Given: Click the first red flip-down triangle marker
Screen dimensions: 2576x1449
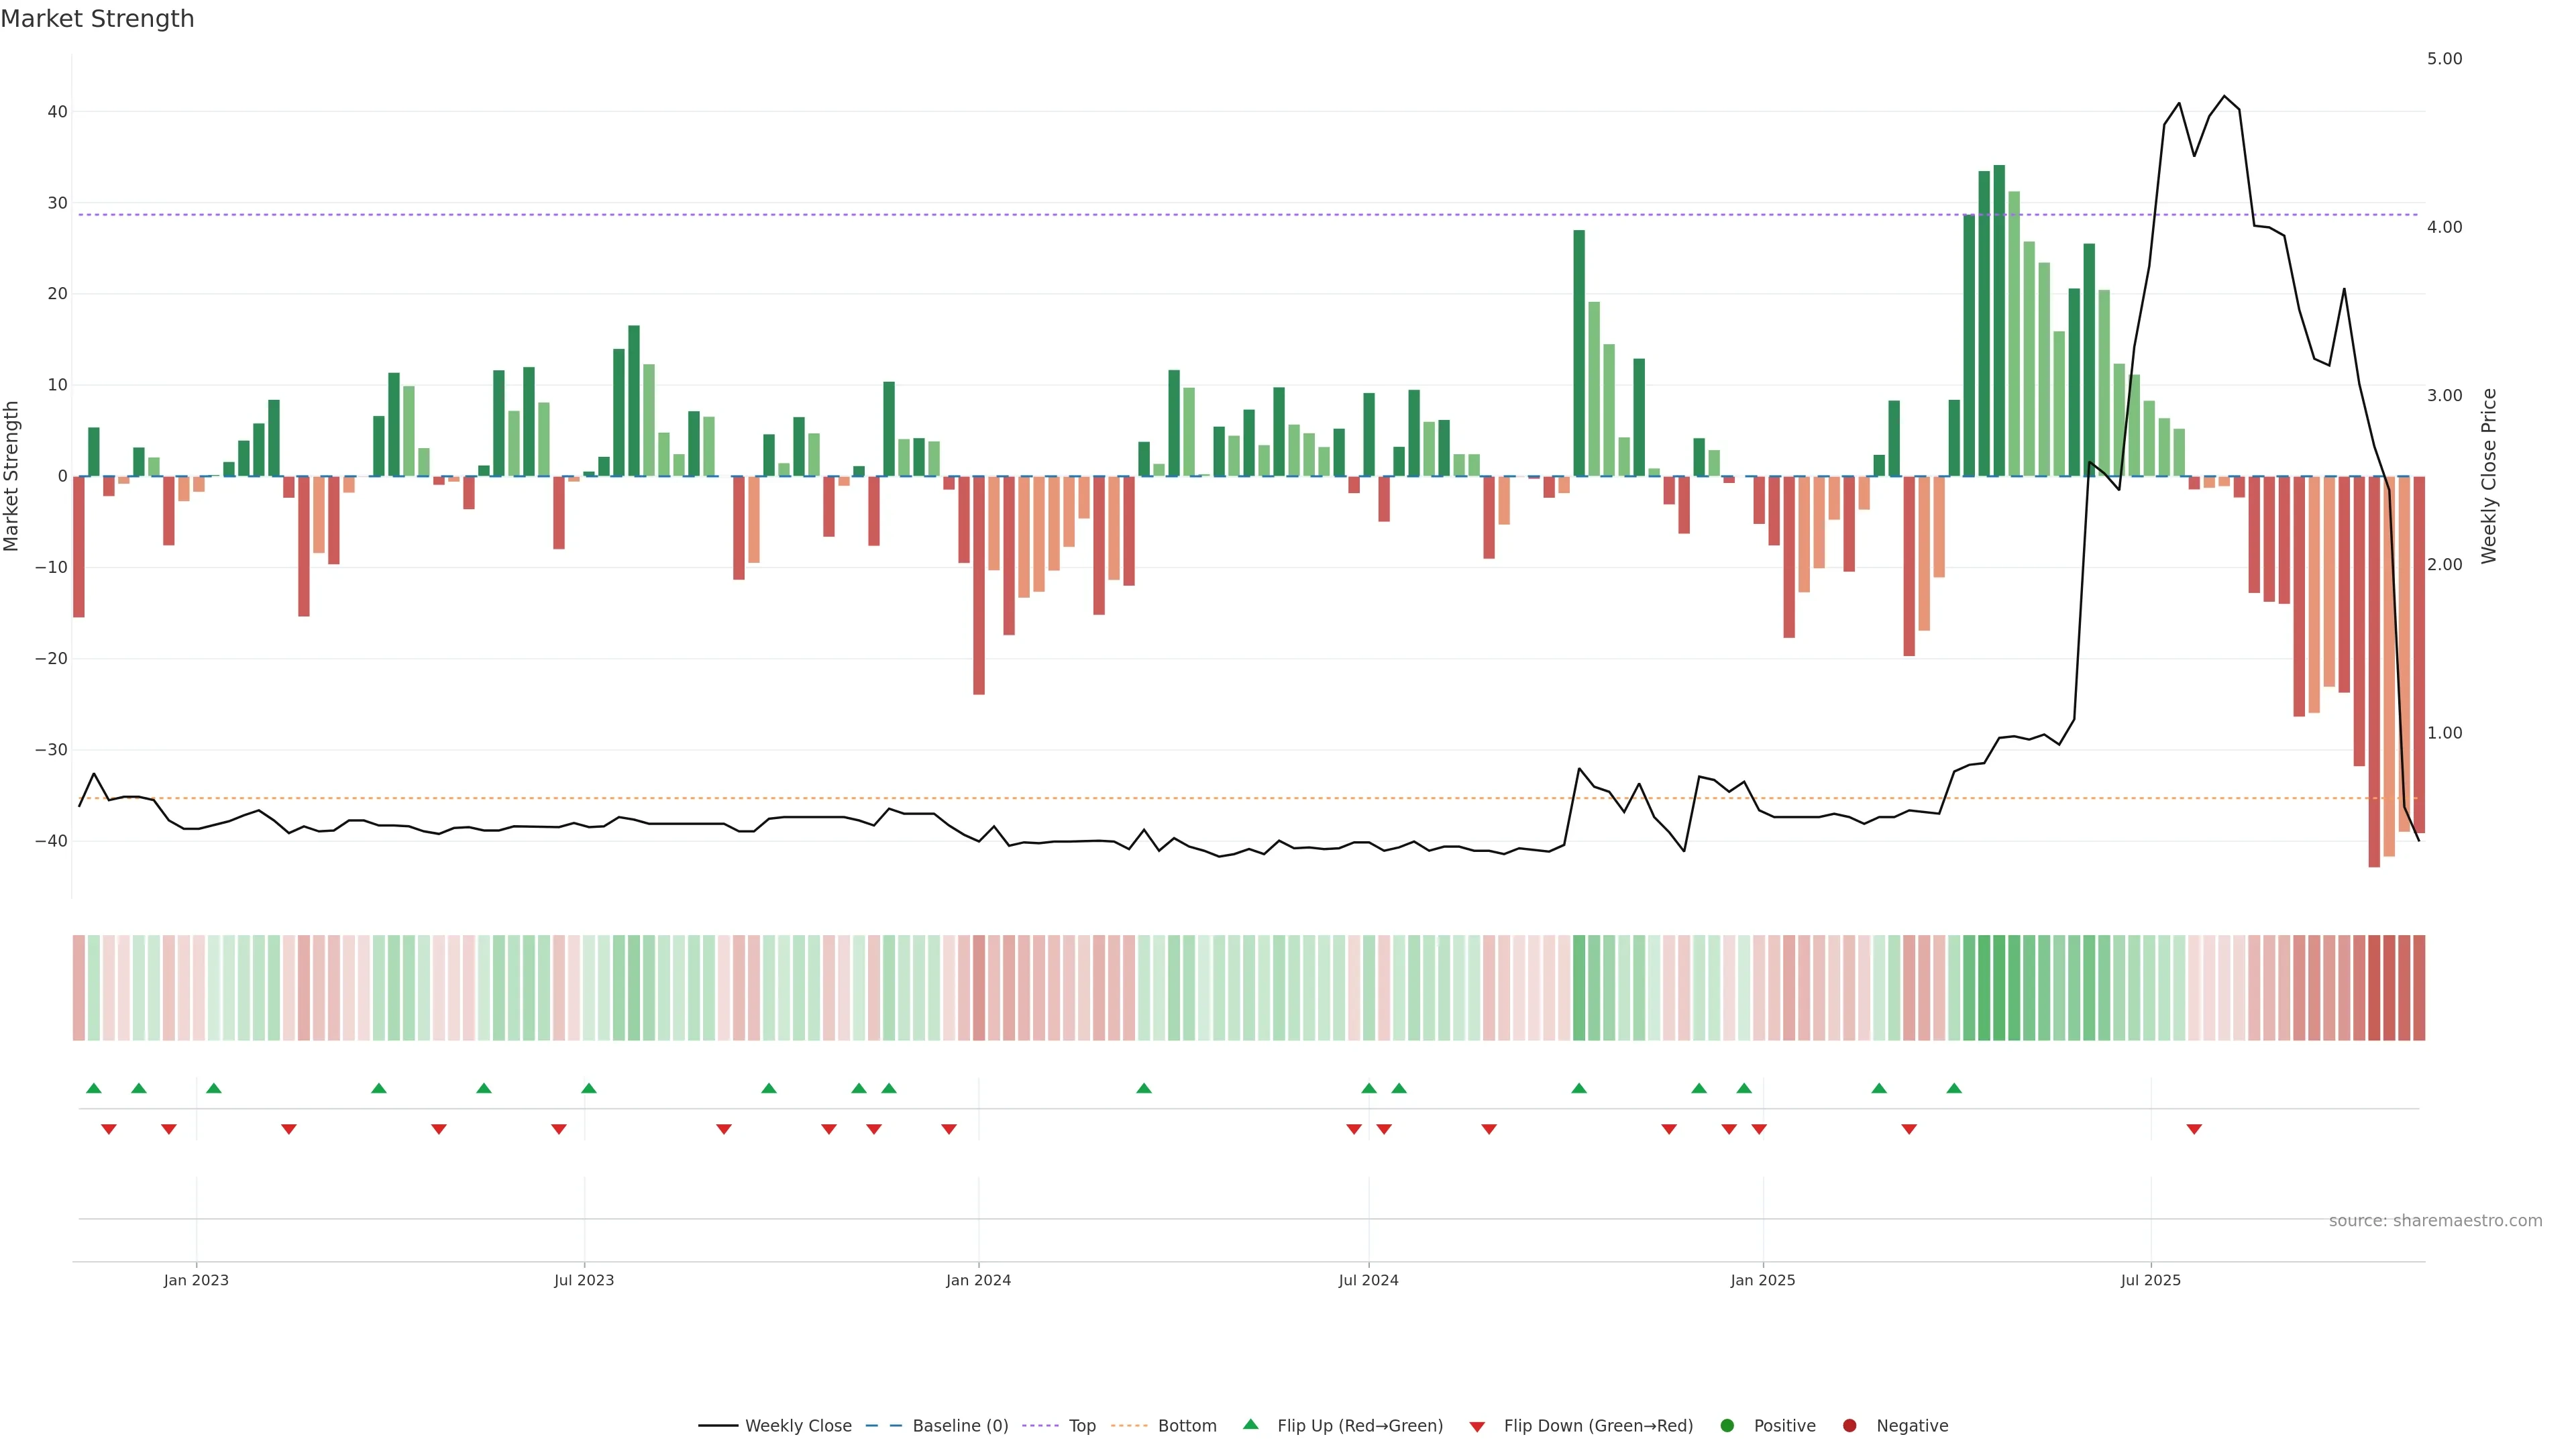Looking at the screenshot, I should pyautogui.click(x=109, y=1129).
